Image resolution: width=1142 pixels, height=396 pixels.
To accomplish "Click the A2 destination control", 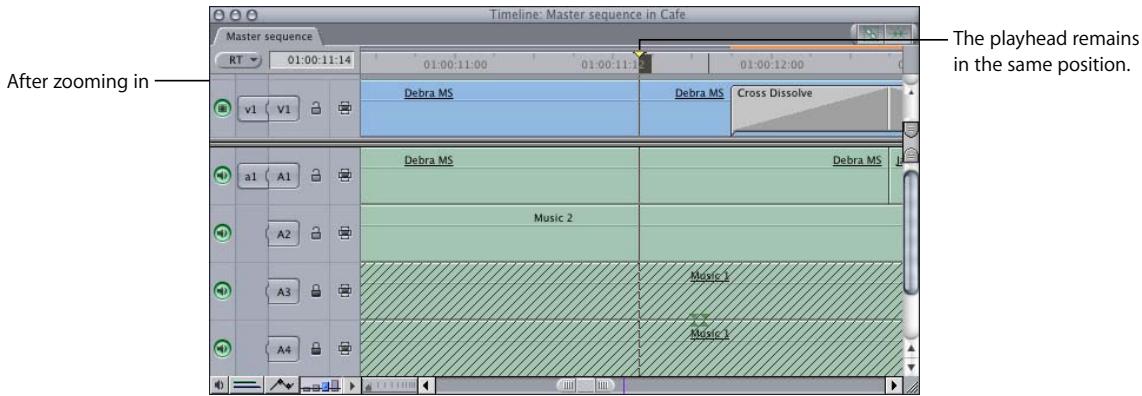I will click(x=284, y=233).
